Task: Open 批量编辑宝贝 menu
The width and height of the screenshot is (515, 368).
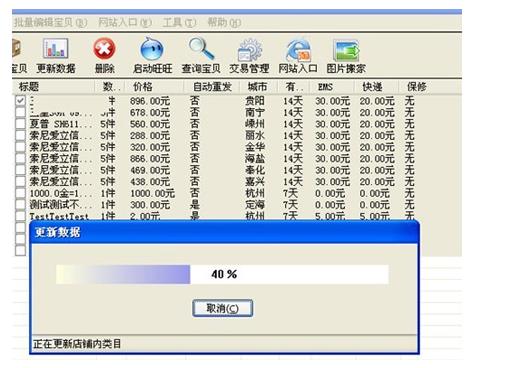Action: click(50, 22)
